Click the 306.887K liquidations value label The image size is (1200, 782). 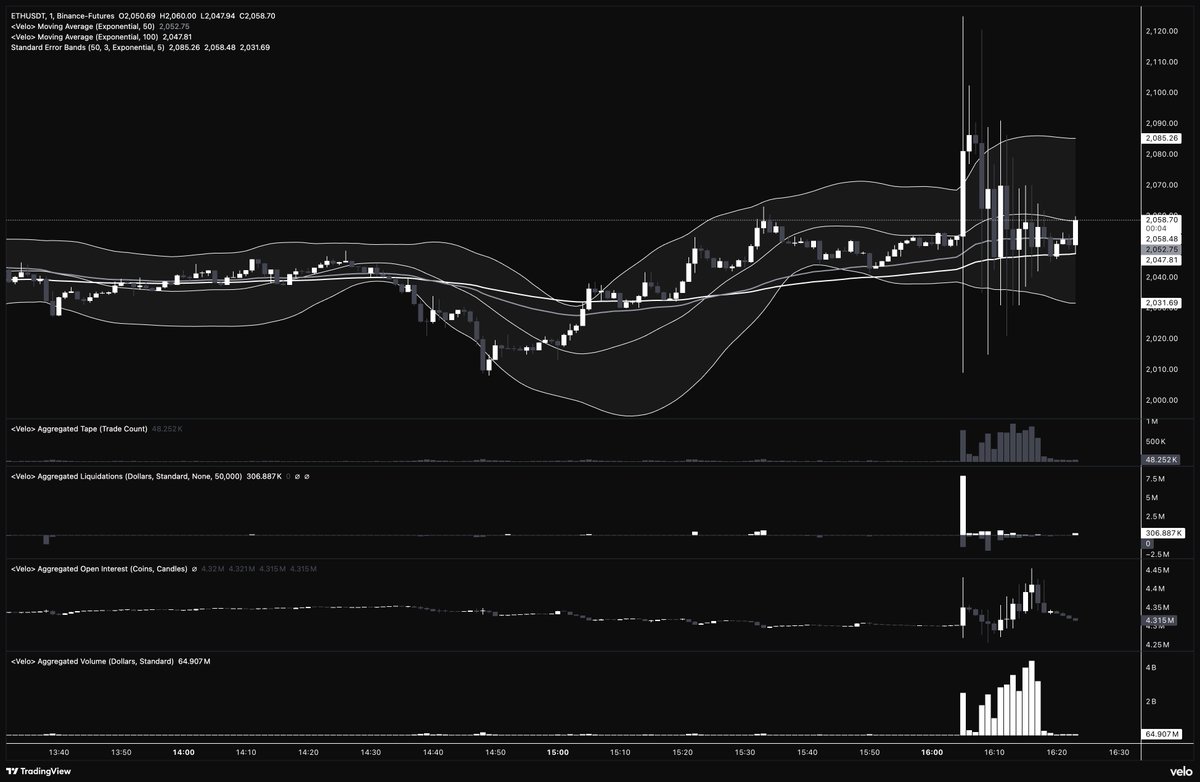pos(1163,533)
